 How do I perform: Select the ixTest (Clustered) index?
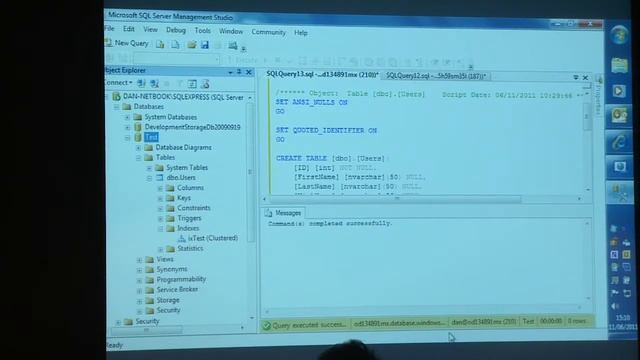click(213, 238)
